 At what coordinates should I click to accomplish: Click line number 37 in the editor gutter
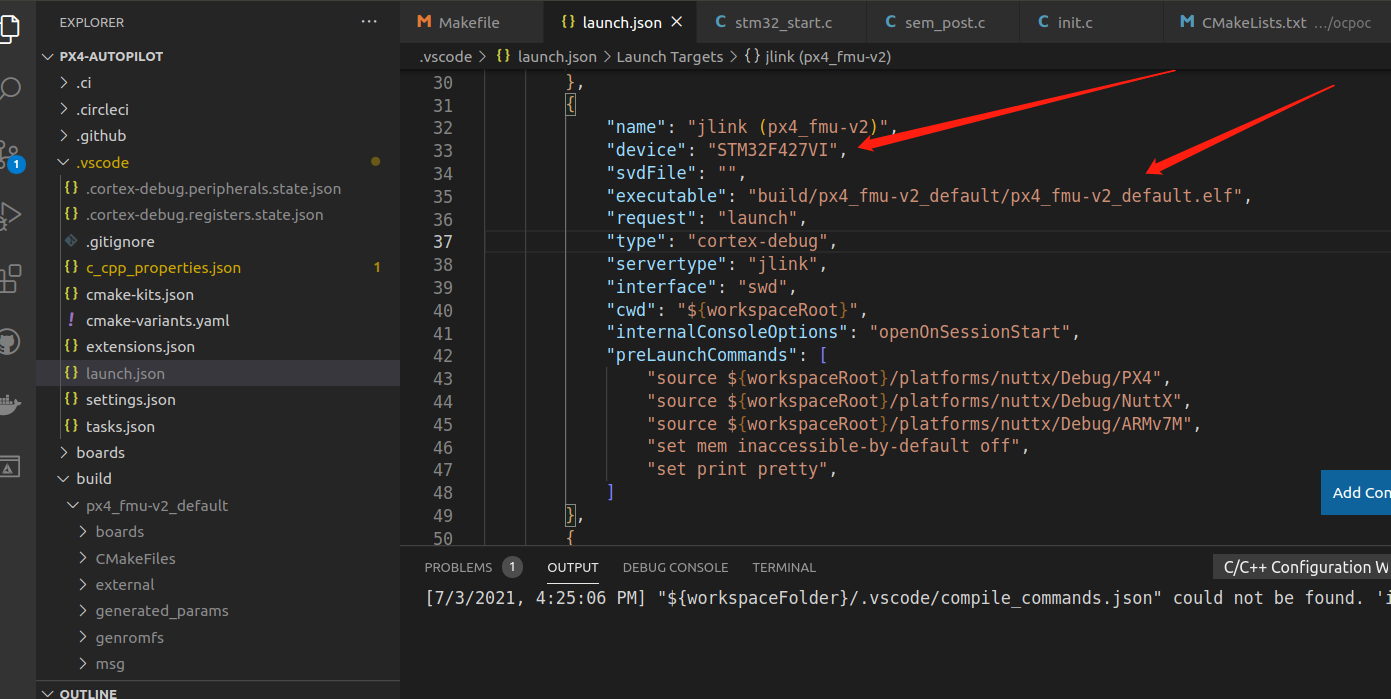(x=443, y=240)
